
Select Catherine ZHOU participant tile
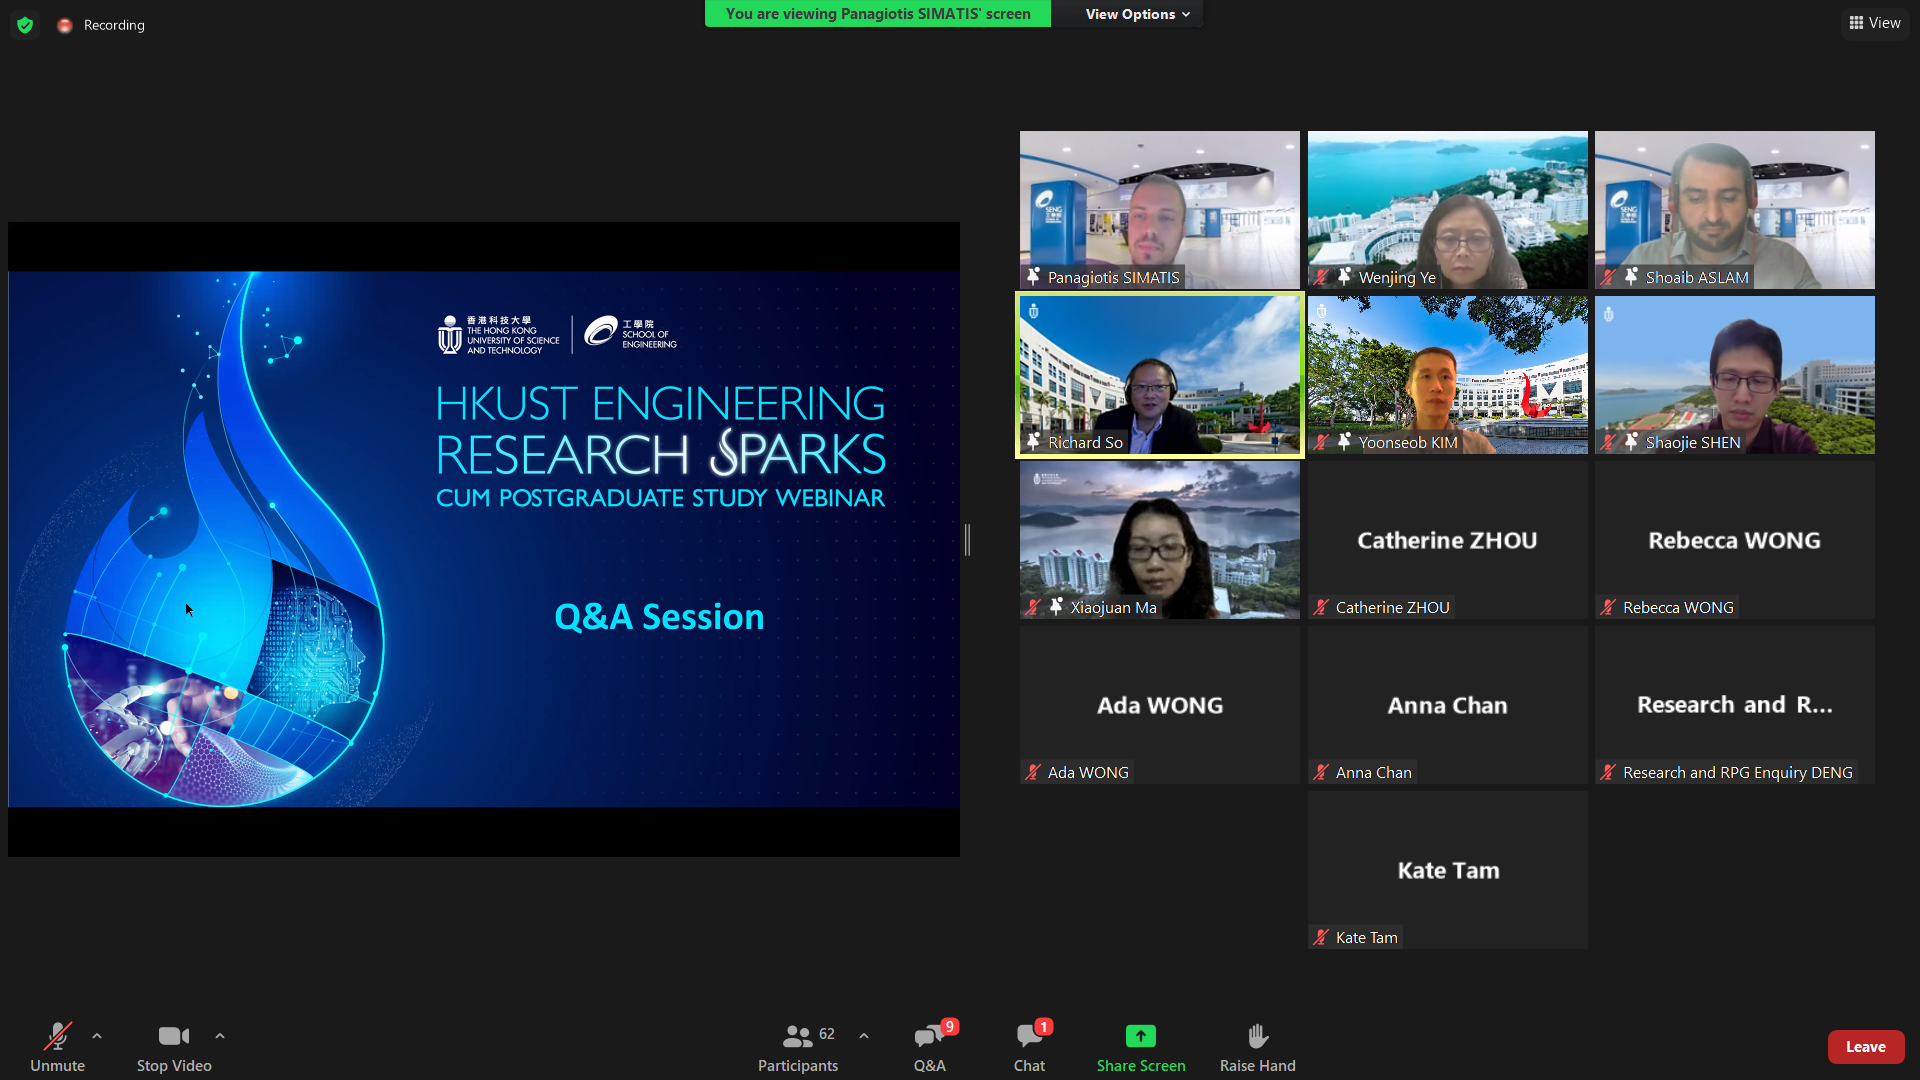pyautogui.click(x=1448, y=540)
